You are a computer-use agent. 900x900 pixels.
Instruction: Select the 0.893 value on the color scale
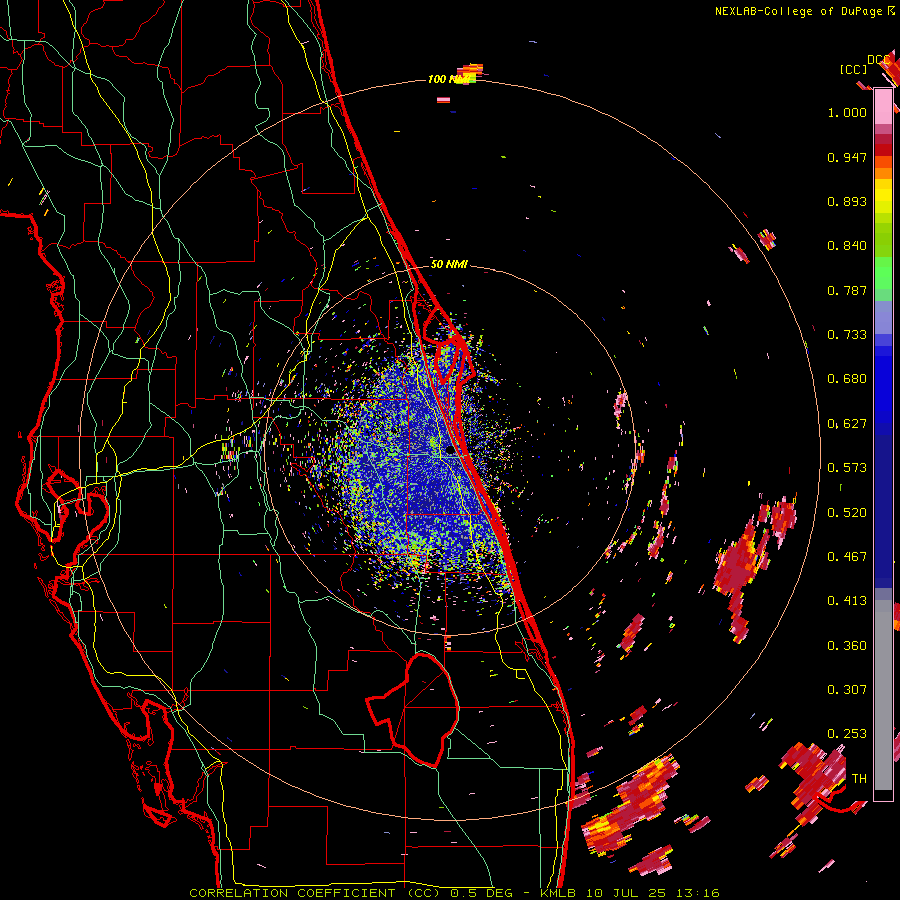pos(847,201)
